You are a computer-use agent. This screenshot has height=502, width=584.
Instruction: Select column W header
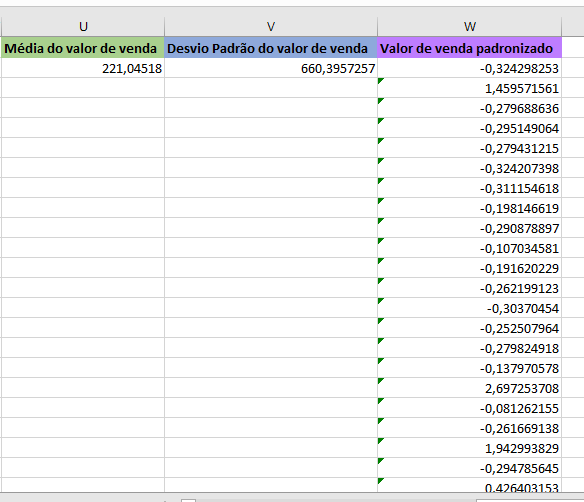pyautogui.click(x=469, y=26)
